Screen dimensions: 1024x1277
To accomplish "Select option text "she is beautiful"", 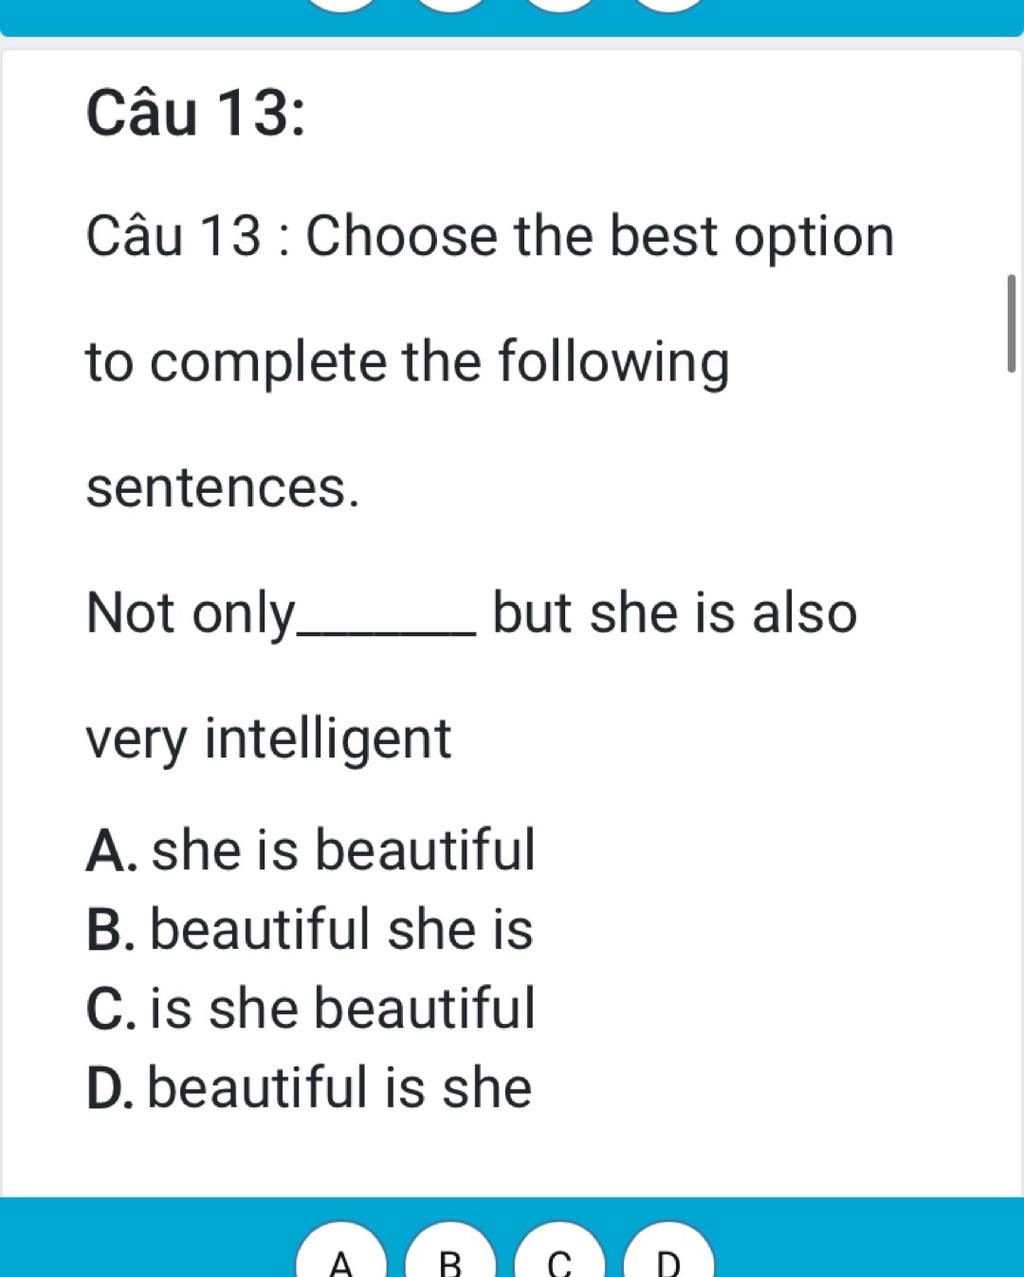I will (x=344, y=850).
